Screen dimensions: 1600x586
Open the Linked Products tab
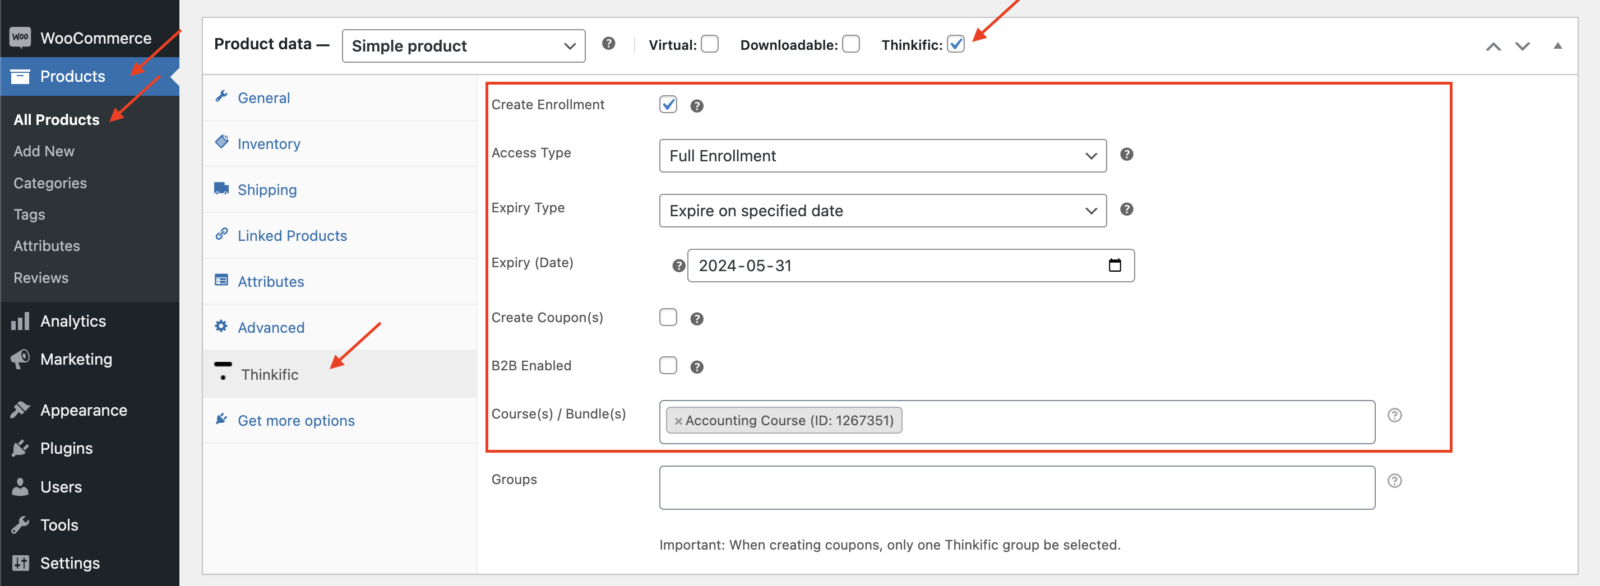coord(292,236)
